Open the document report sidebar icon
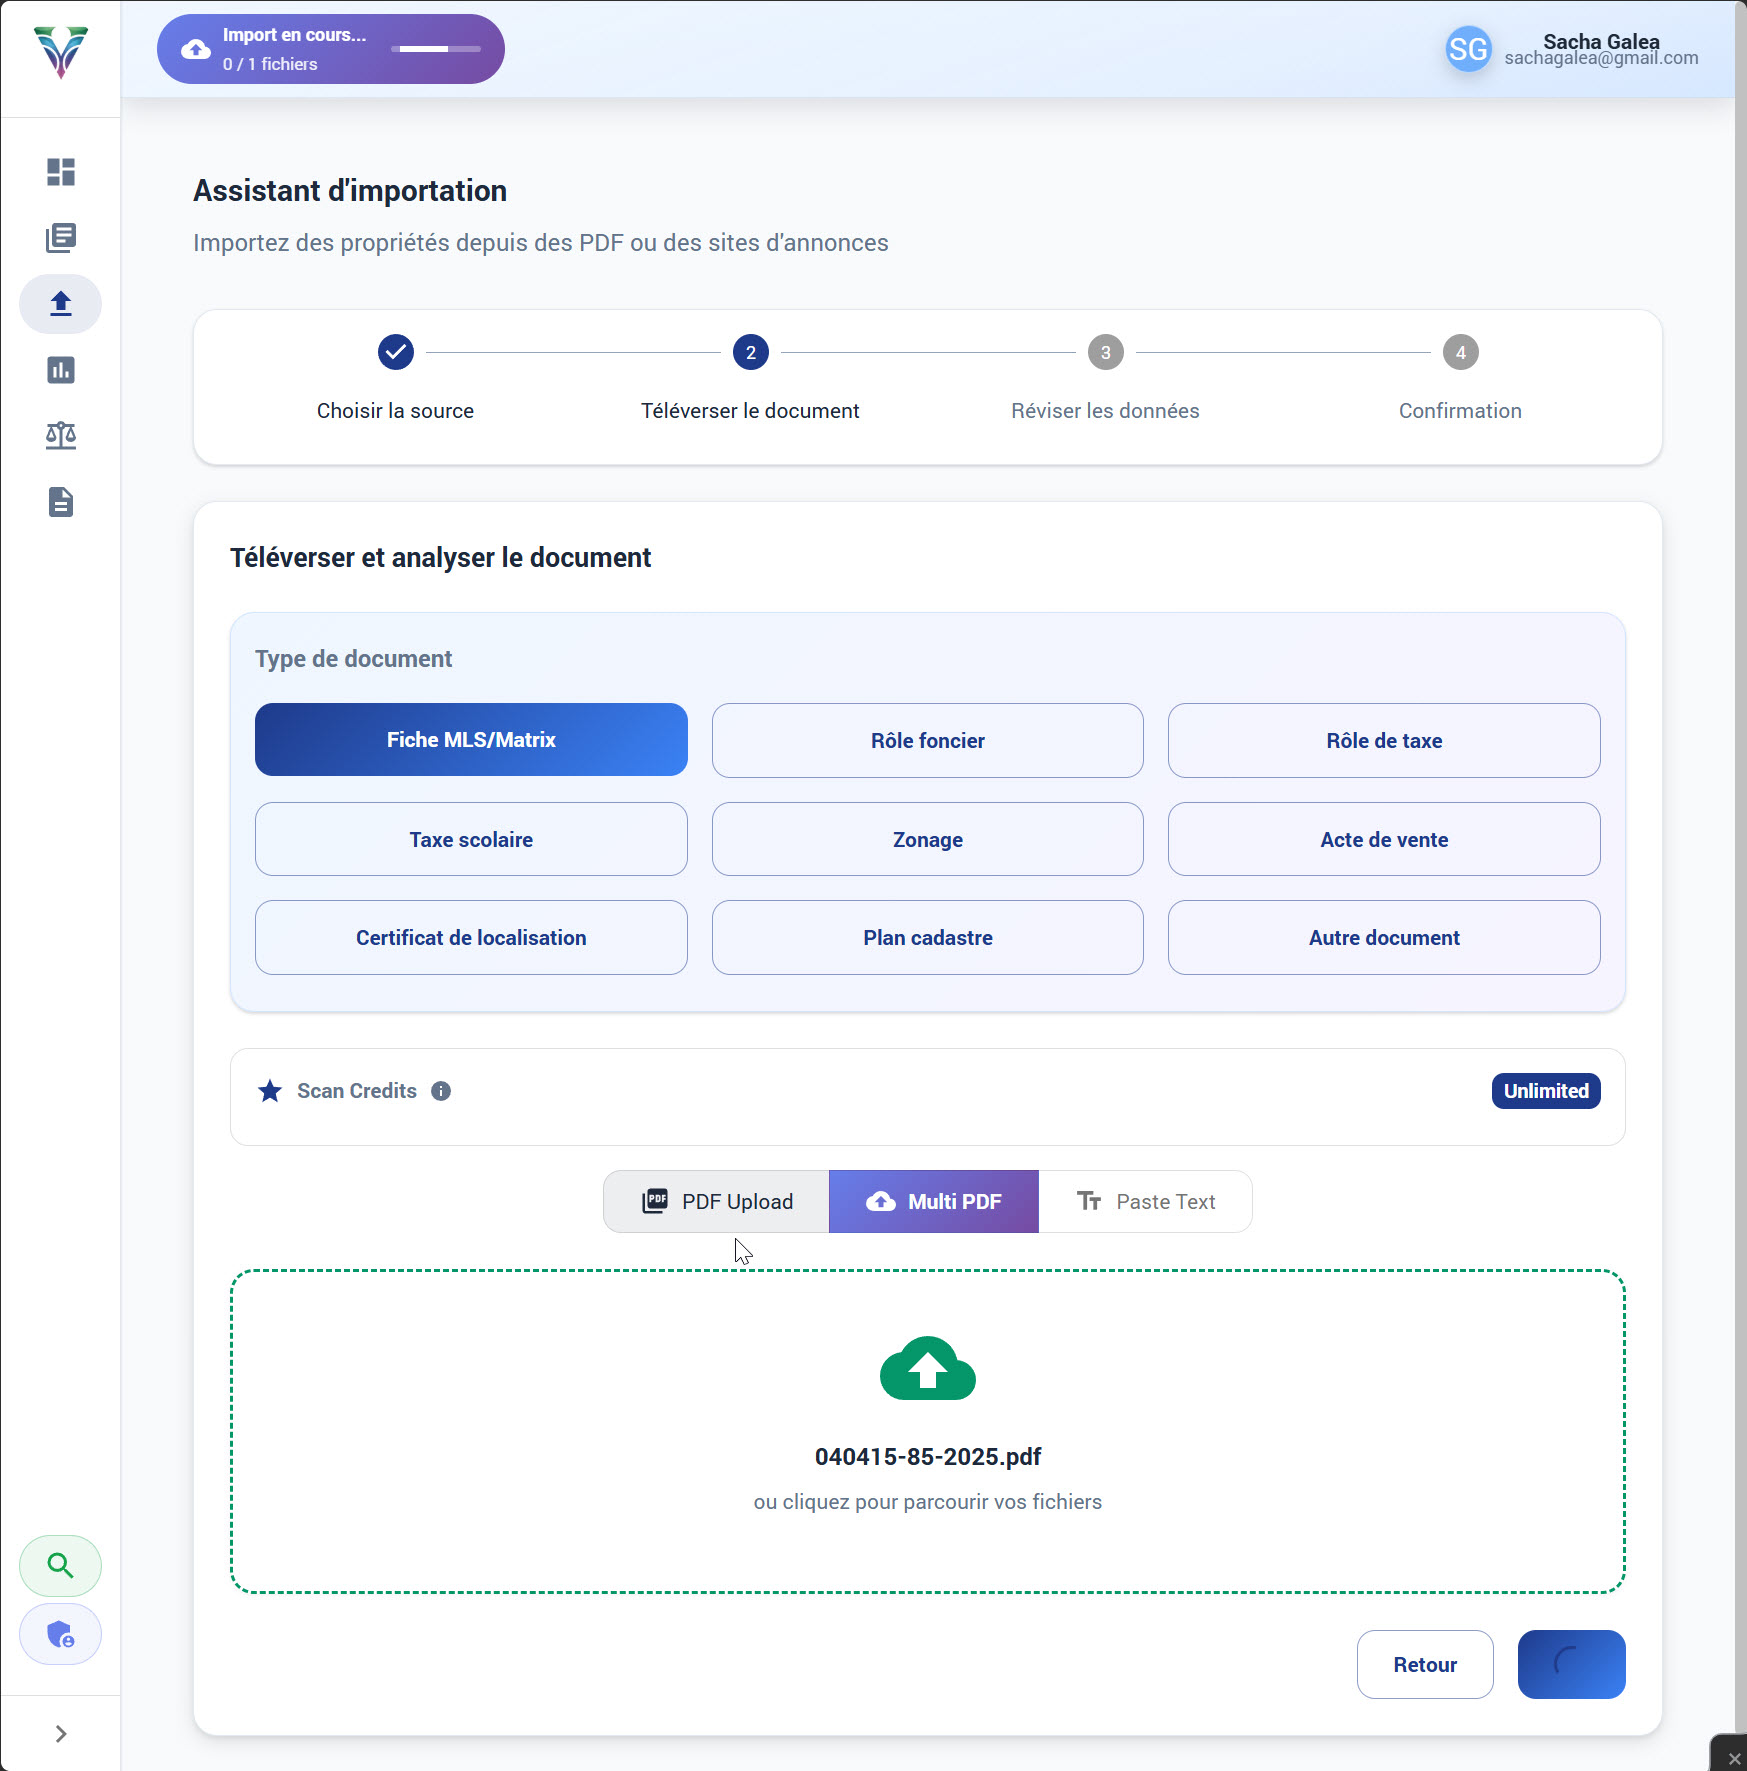This screenshot has width=1747, height=1771. (60, 502)
